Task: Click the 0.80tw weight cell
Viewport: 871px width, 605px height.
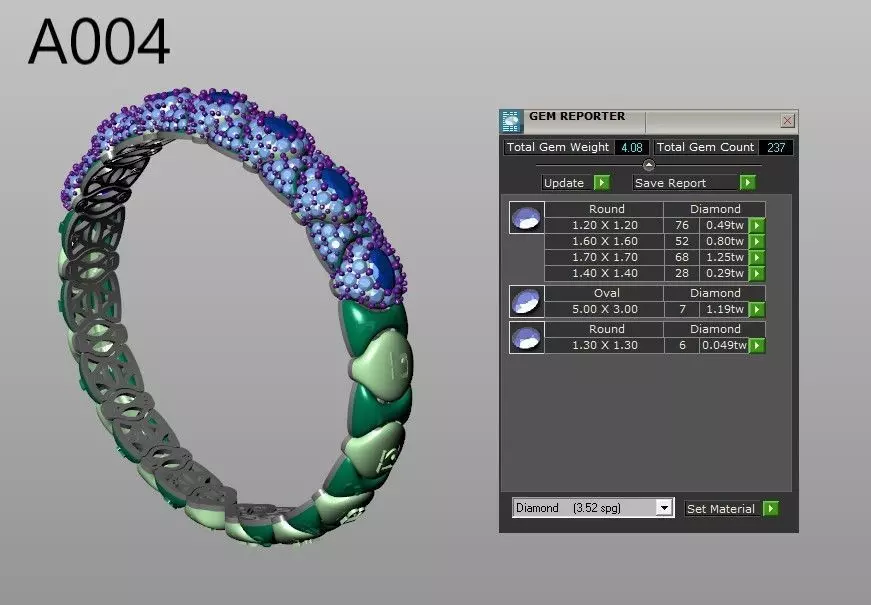Action: click(x=724, y=241)
